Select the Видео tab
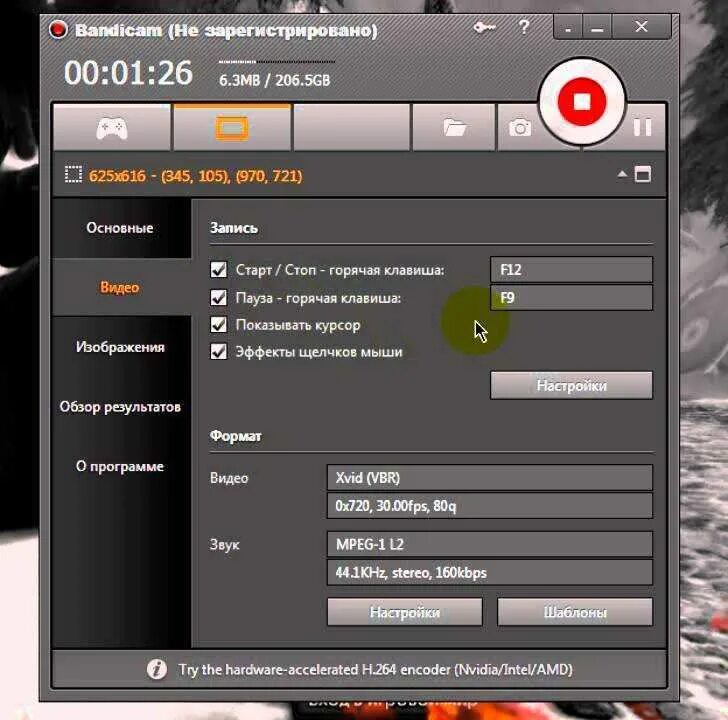Viewport: 728px width, 720px height. 121,287
